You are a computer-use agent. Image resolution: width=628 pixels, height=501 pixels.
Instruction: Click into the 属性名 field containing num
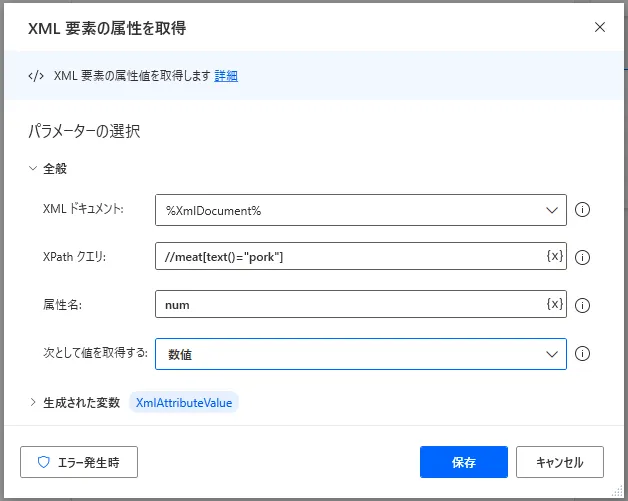tap(350, 304)
